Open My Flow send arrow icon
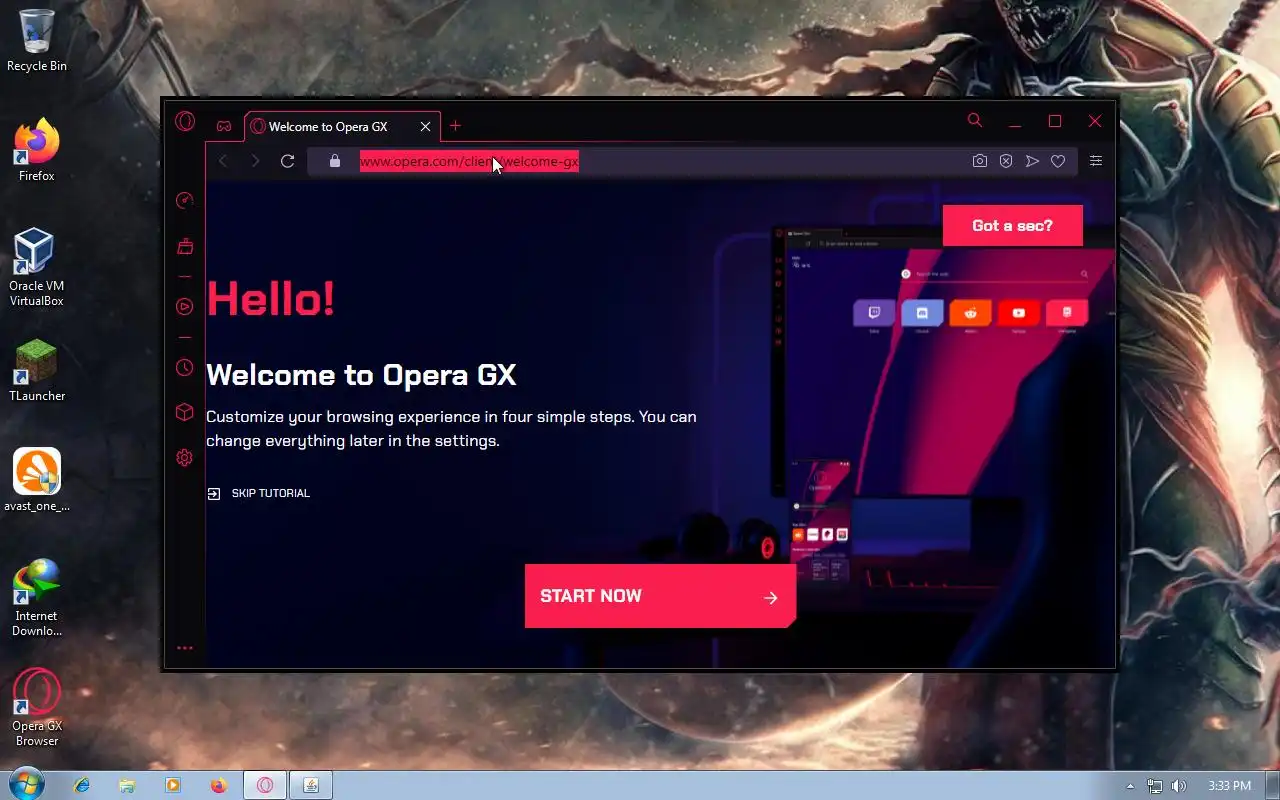Screen dimensions: 1280x800 click(1032, 161)
